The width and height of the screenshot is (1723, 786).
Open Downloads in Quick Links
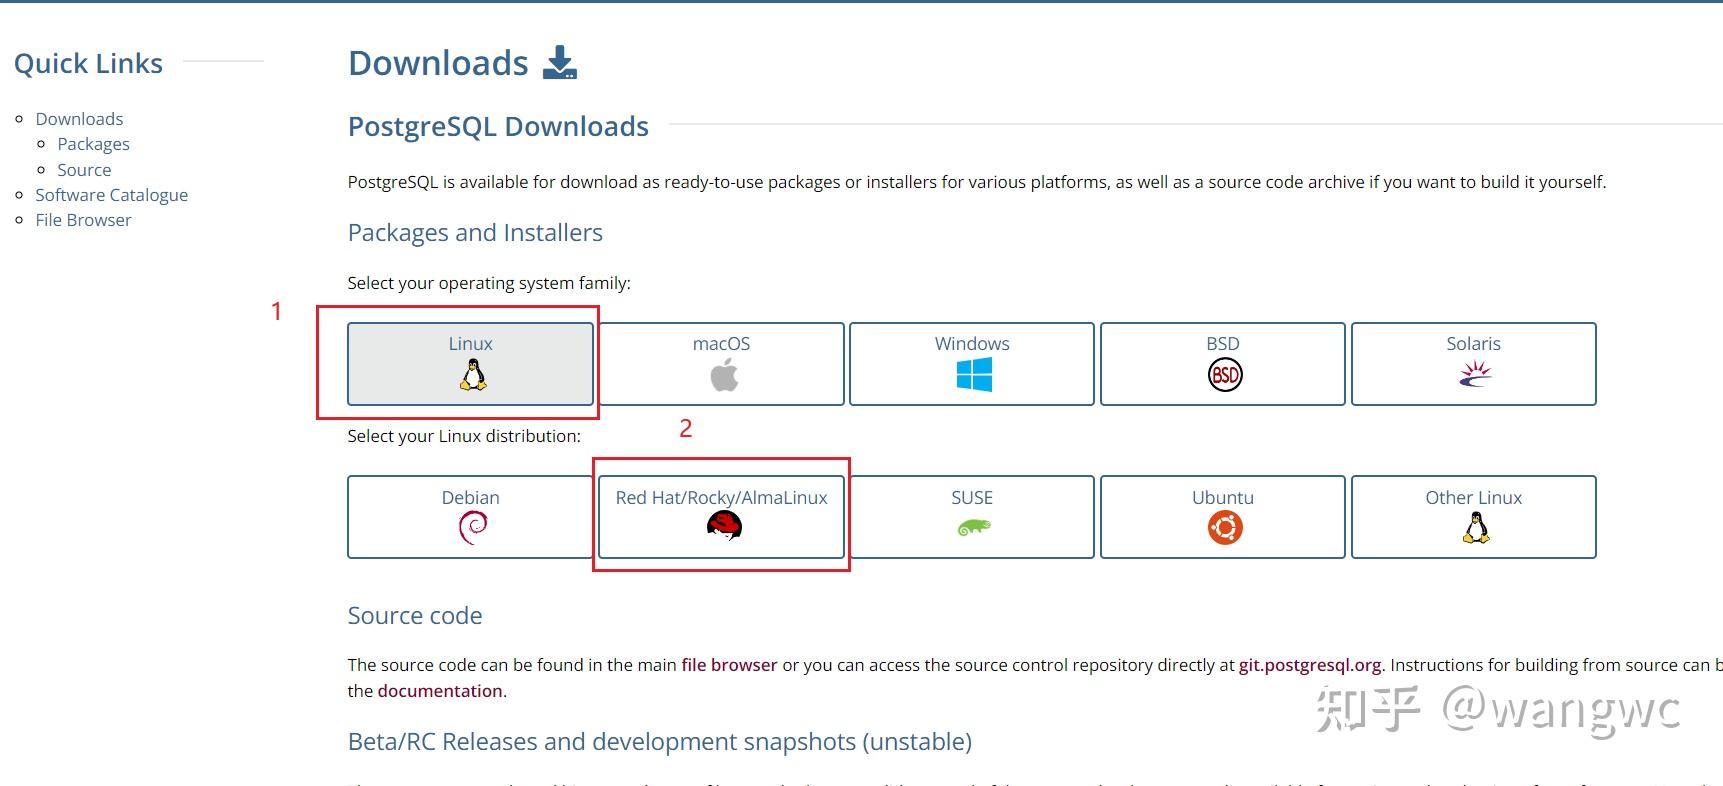point(79,119)
